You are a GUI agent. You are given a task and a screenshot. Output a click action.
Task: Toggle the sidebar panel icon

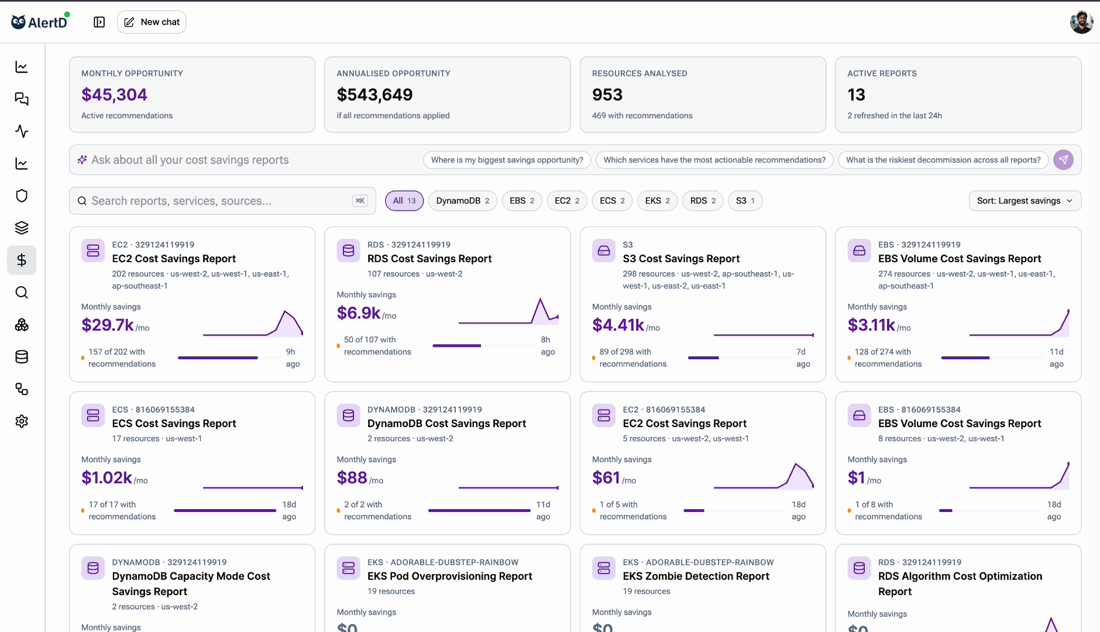click(x=99, y=22)
